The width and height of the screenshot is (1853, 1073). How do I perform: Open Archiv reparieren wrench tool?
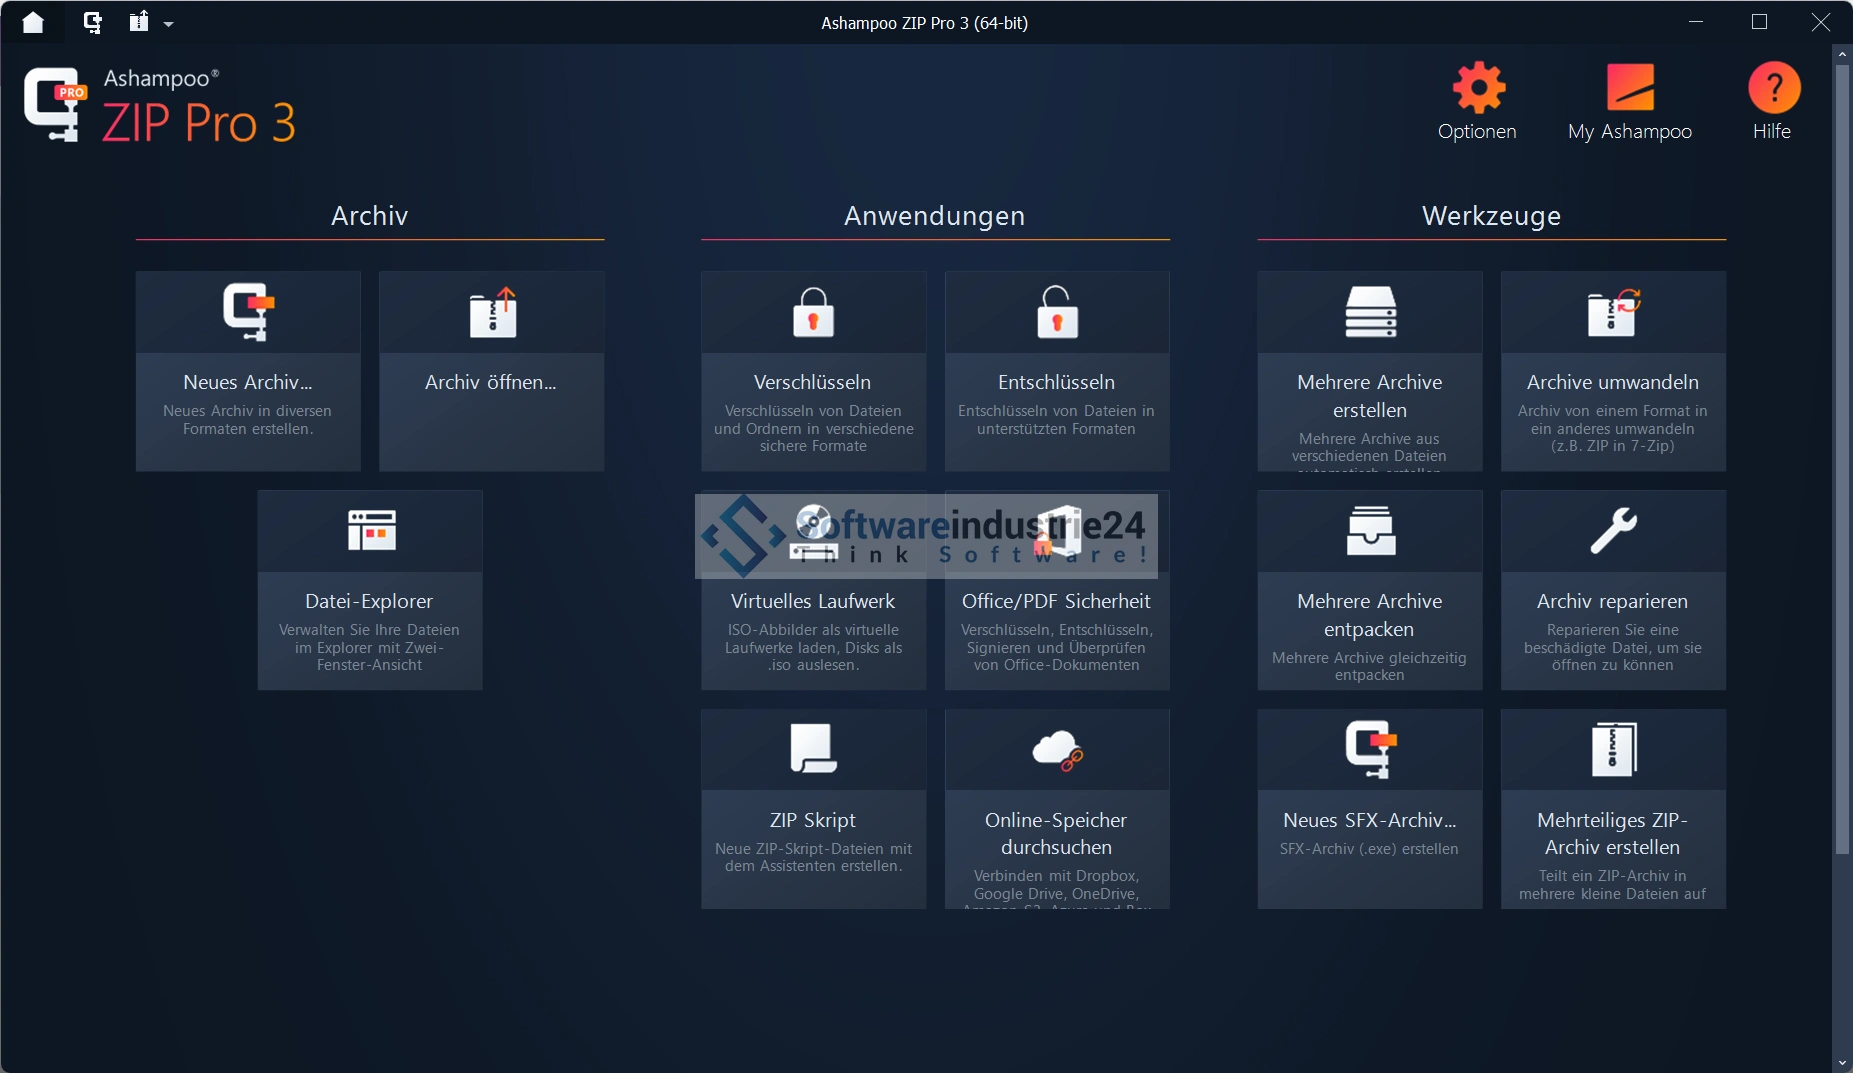point(1612,589)
